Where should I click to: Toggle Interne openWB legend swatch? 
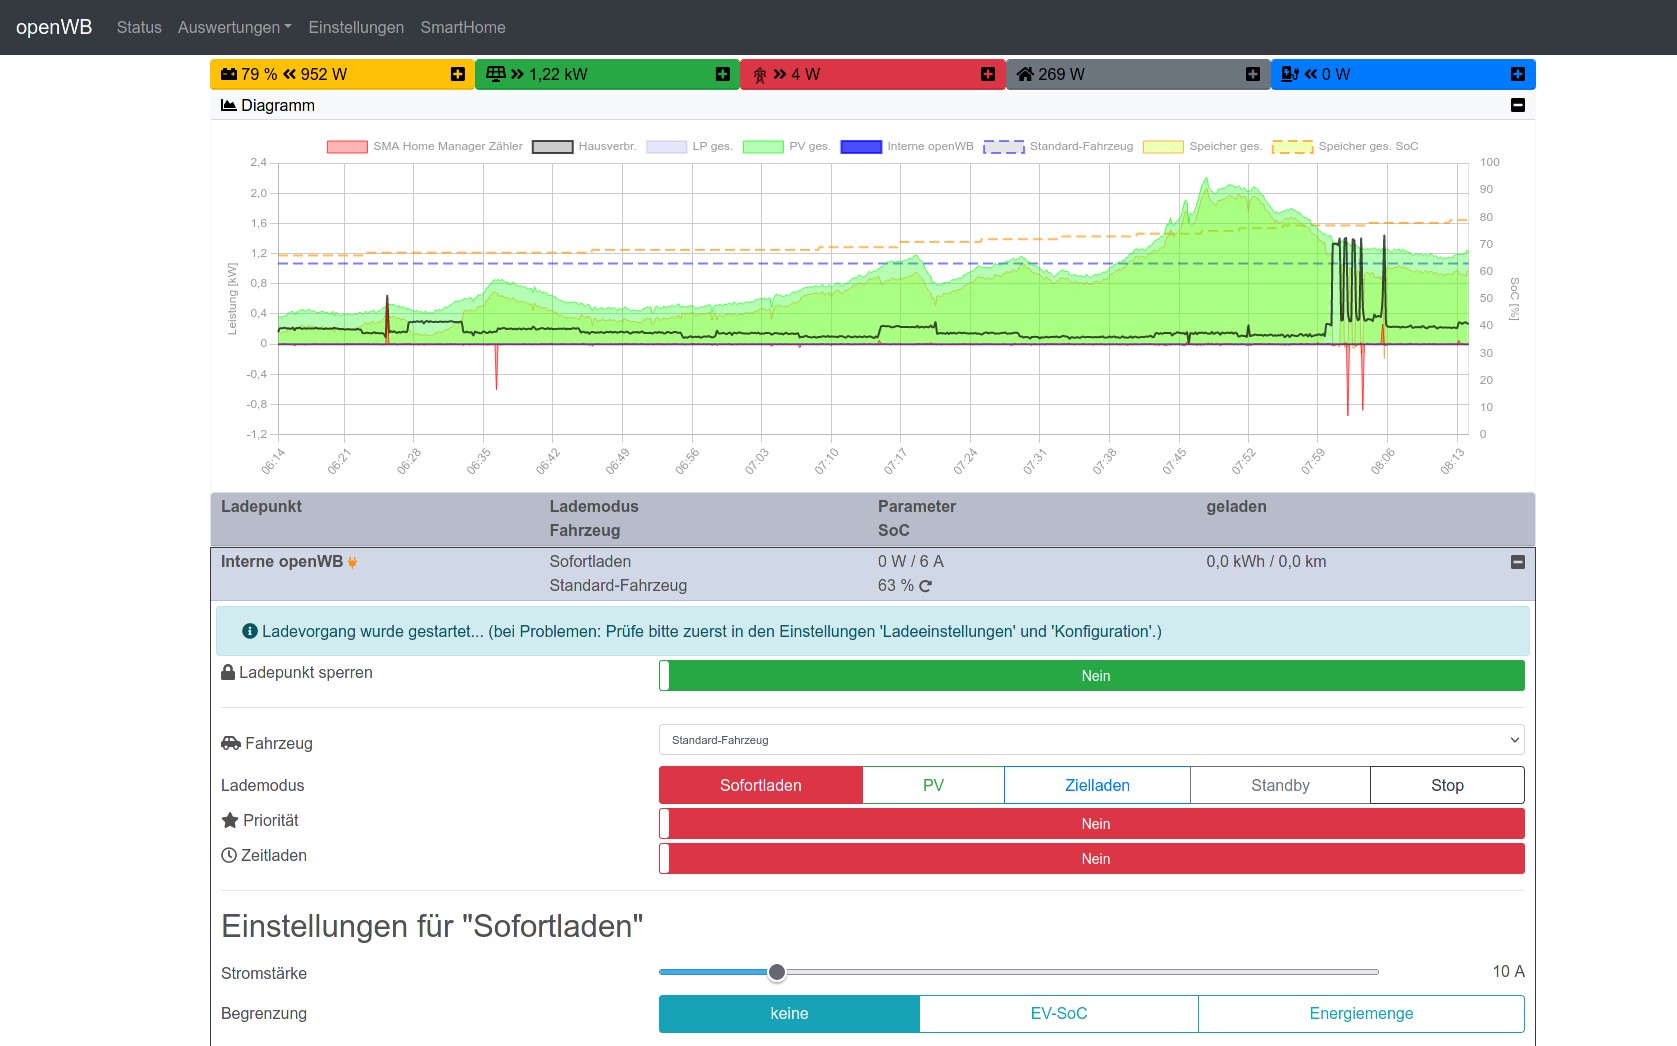tap(861, 147)
